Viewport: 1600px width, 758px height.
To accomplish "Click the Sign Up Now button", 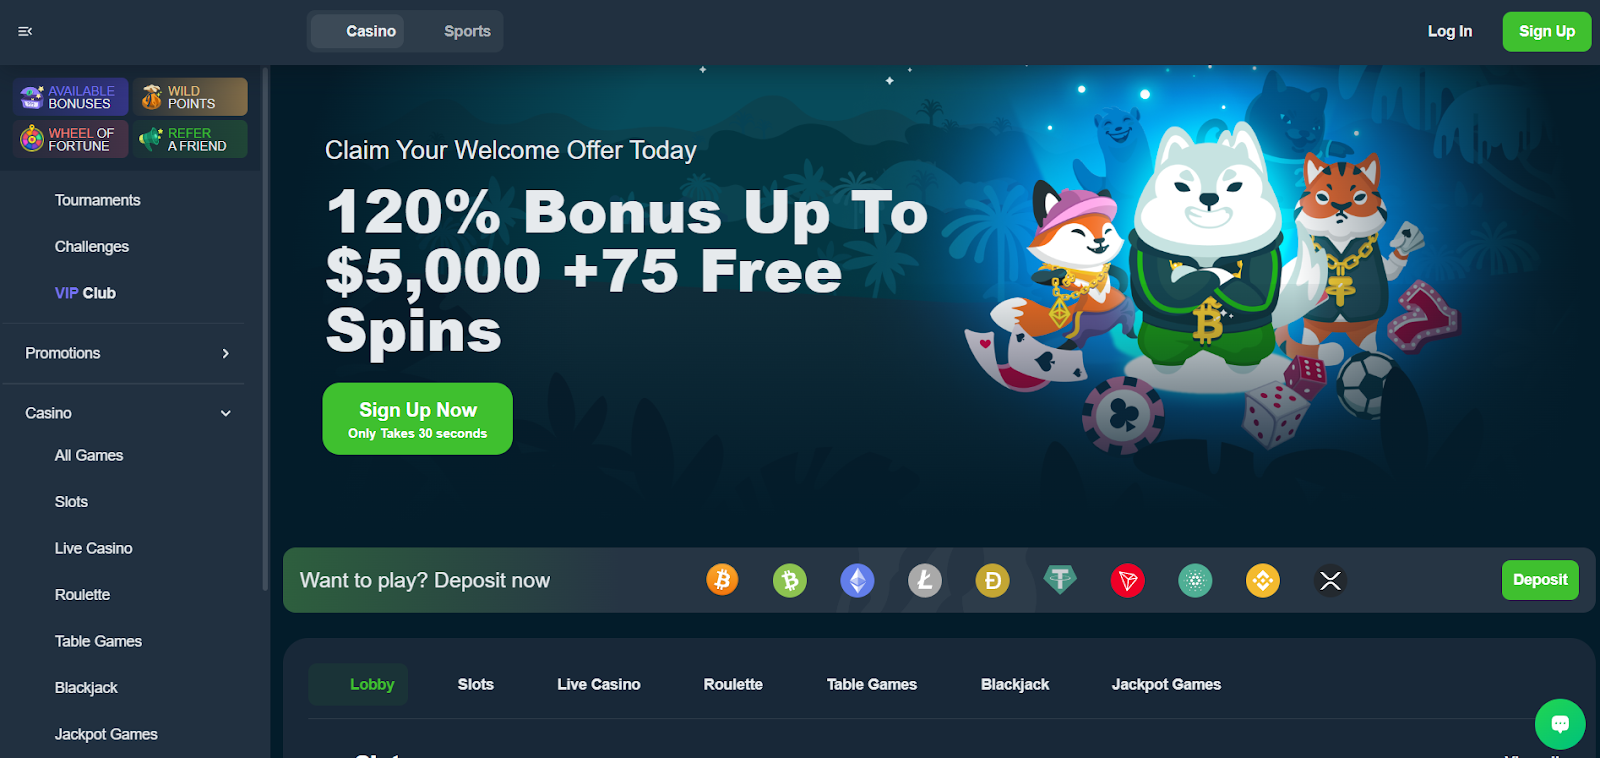I will (x=417, y=419).
